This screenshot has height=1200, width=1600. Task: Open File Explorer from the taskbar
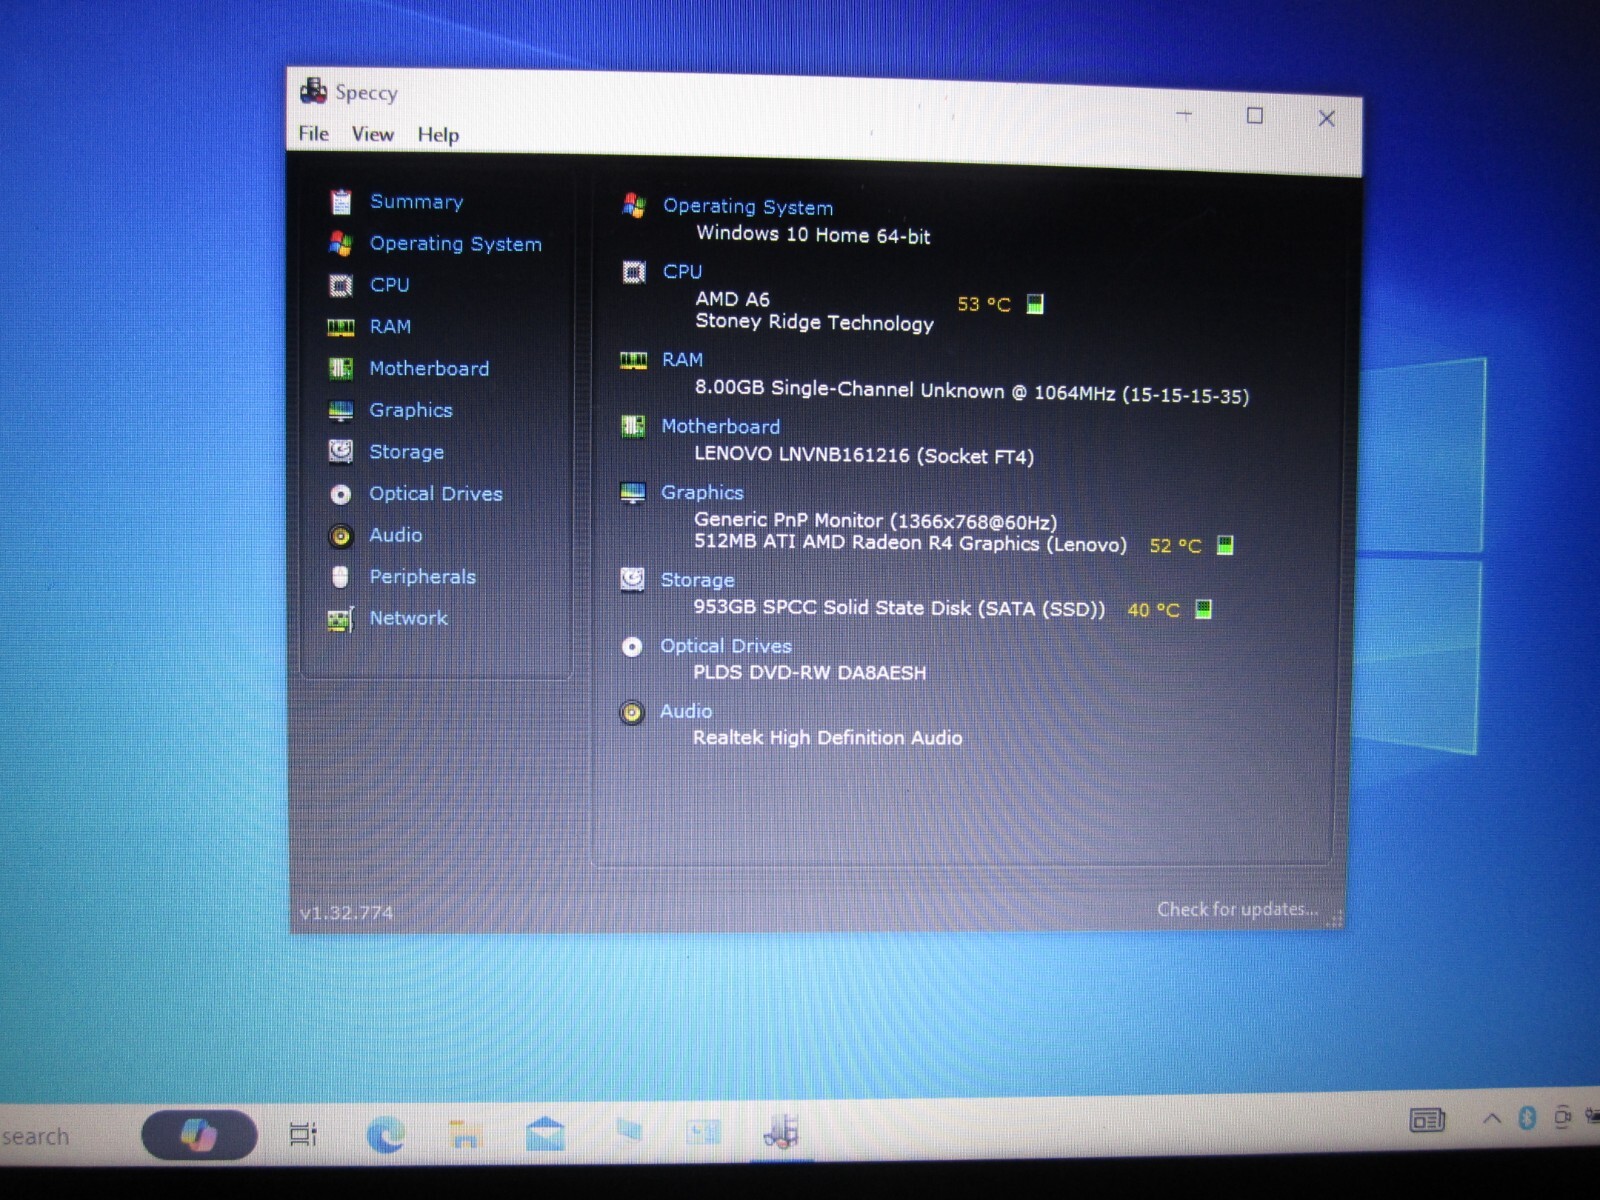click(x=465, y=1135)
